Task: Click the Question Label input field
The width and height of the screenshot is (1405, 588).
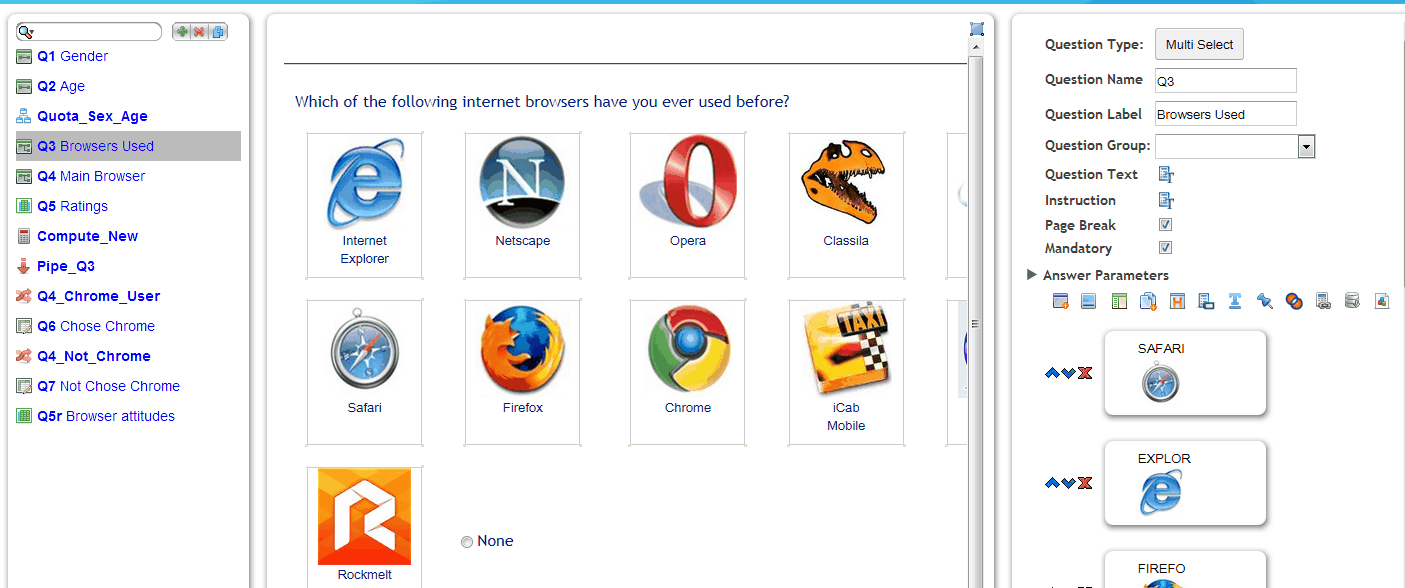Action: coord(1225,114)
